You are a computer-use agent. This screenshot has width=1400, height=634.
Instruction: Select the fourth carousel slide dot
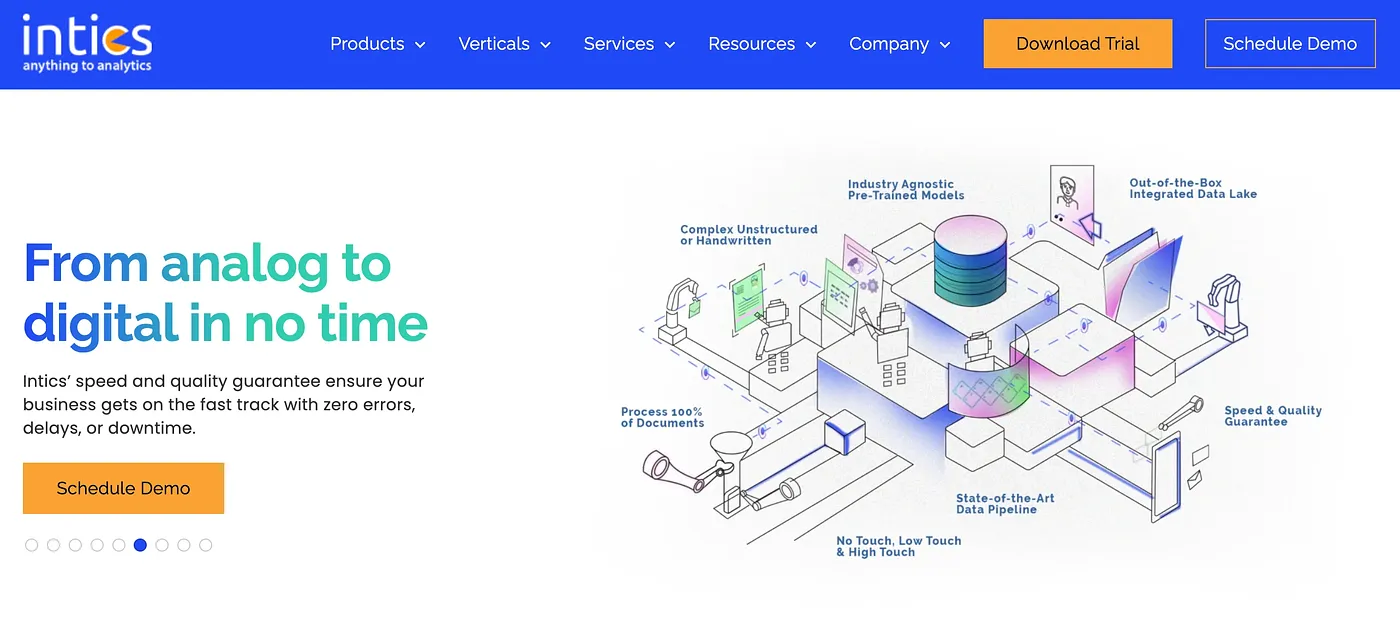97,545
